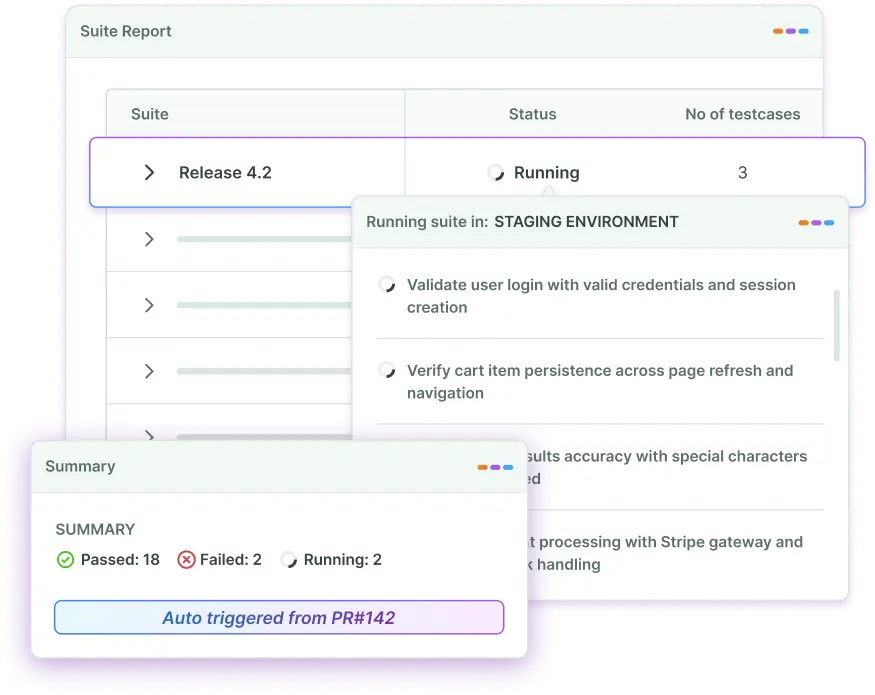Click the Auto triggered from PR#142 banner
Viewport: 875px width, 695px height.
(279, 618)
